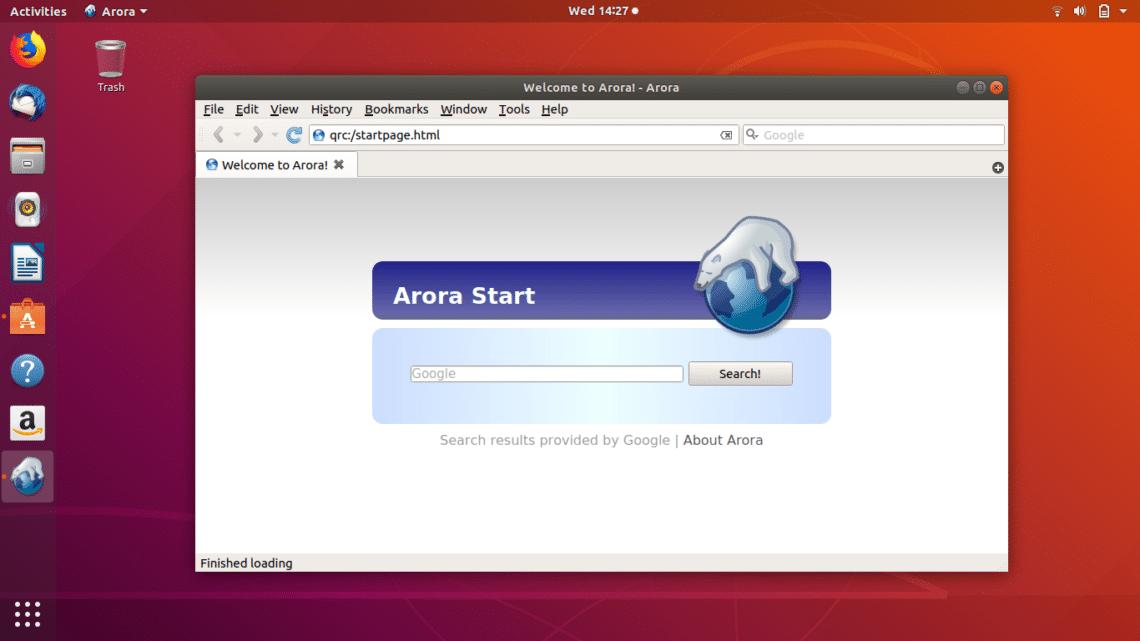
Task: Open the Back button history dropdown arrow
Action: pos(236,134)
